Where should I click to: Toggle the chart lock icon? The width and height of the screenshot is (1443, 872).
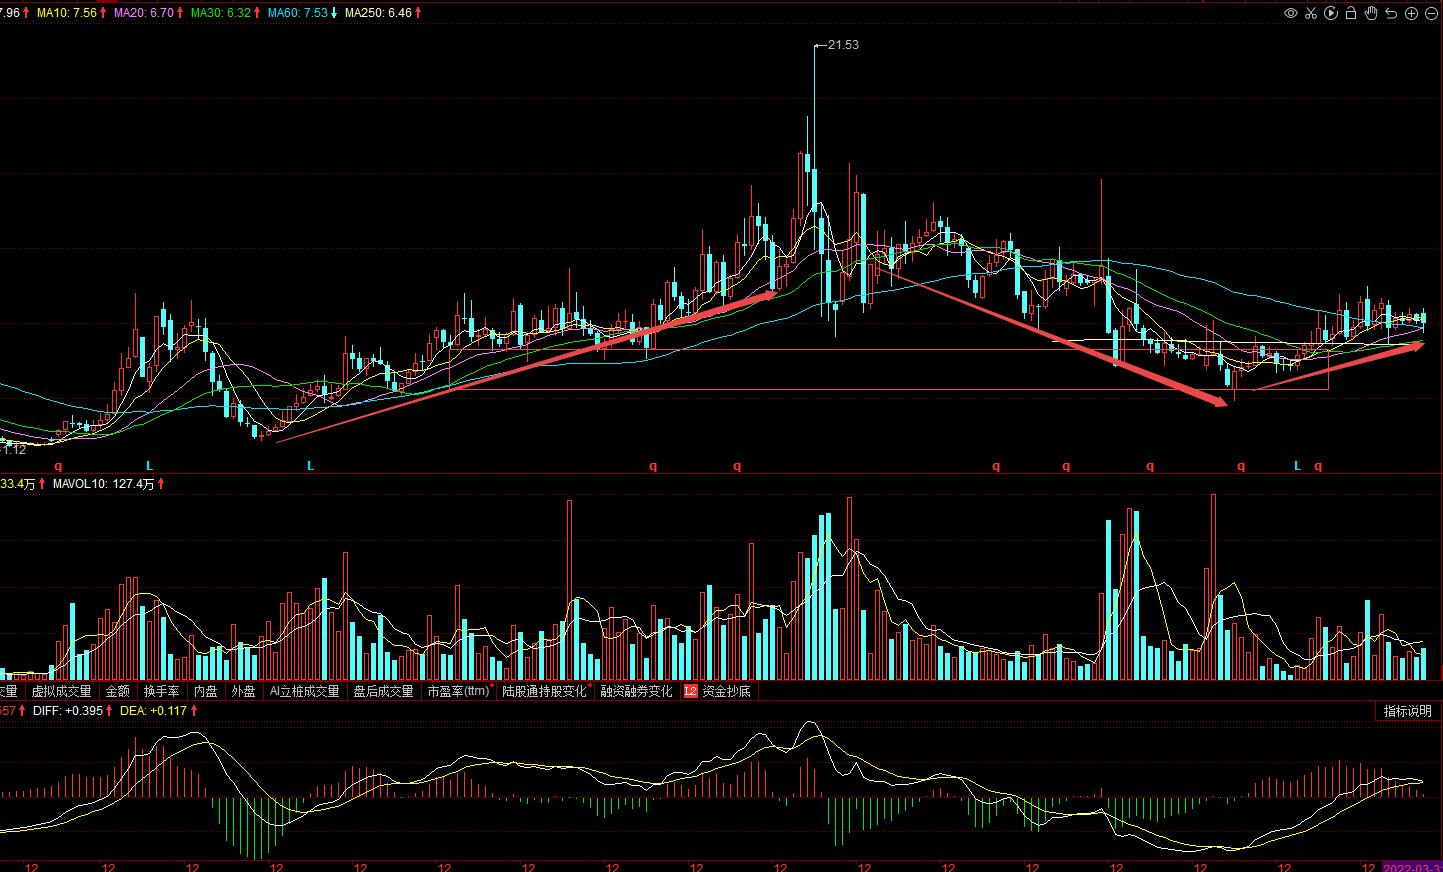[x=1351, y=13]
